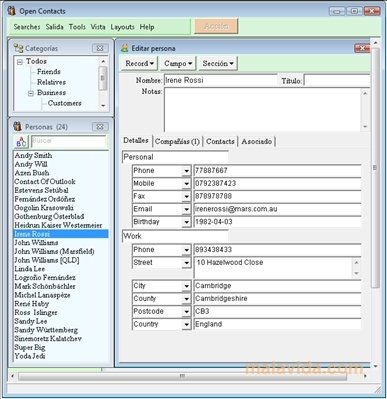Open the Fax field type dropdown
This screenshot has width=387, height=399.
186,197
